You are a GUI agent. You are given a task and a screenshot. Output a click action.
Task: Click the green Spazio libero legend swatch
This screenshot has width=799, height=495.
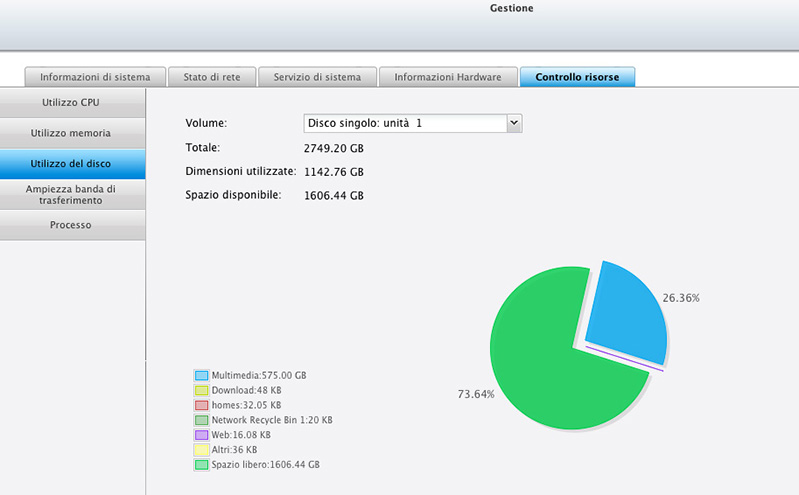(201, 465)
